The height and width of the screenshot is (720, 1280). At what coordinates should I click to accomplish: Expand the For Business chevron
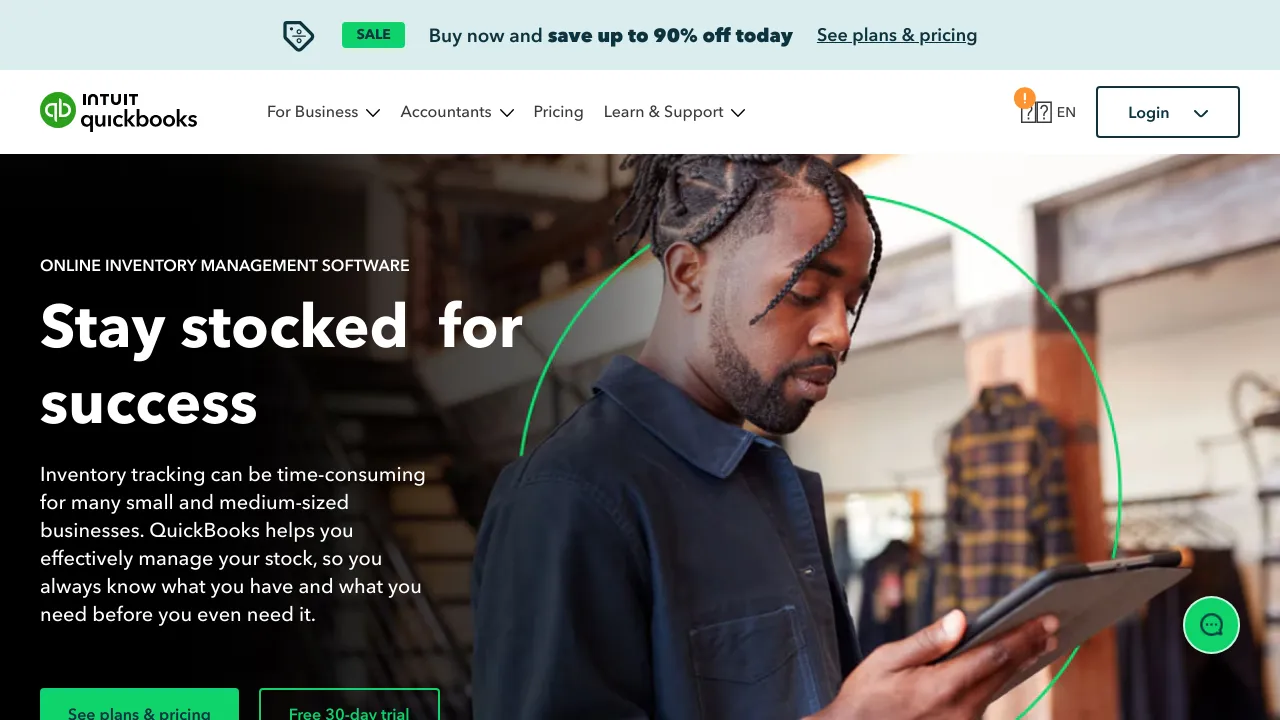(x=373, y=113)
